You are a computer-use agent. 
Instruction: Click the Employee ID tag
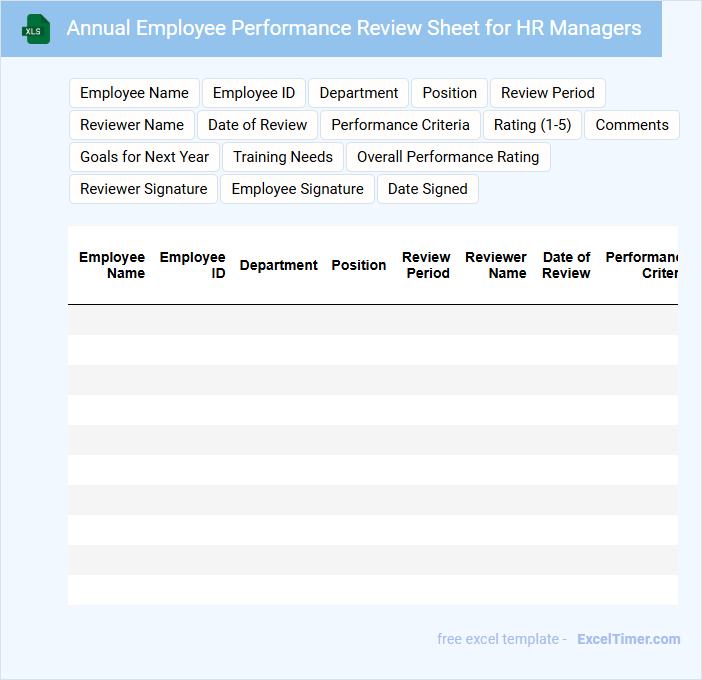(x=254, y=93)
